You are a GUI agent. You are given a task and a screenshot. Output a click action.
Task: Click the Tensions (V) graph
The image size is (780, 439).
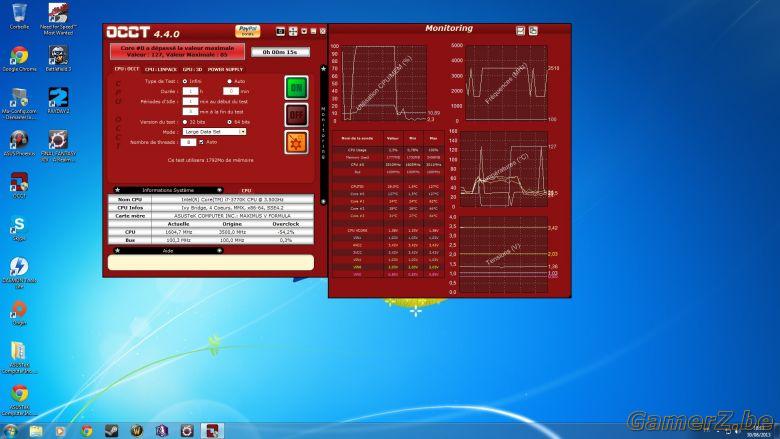[x=503, y=254]
